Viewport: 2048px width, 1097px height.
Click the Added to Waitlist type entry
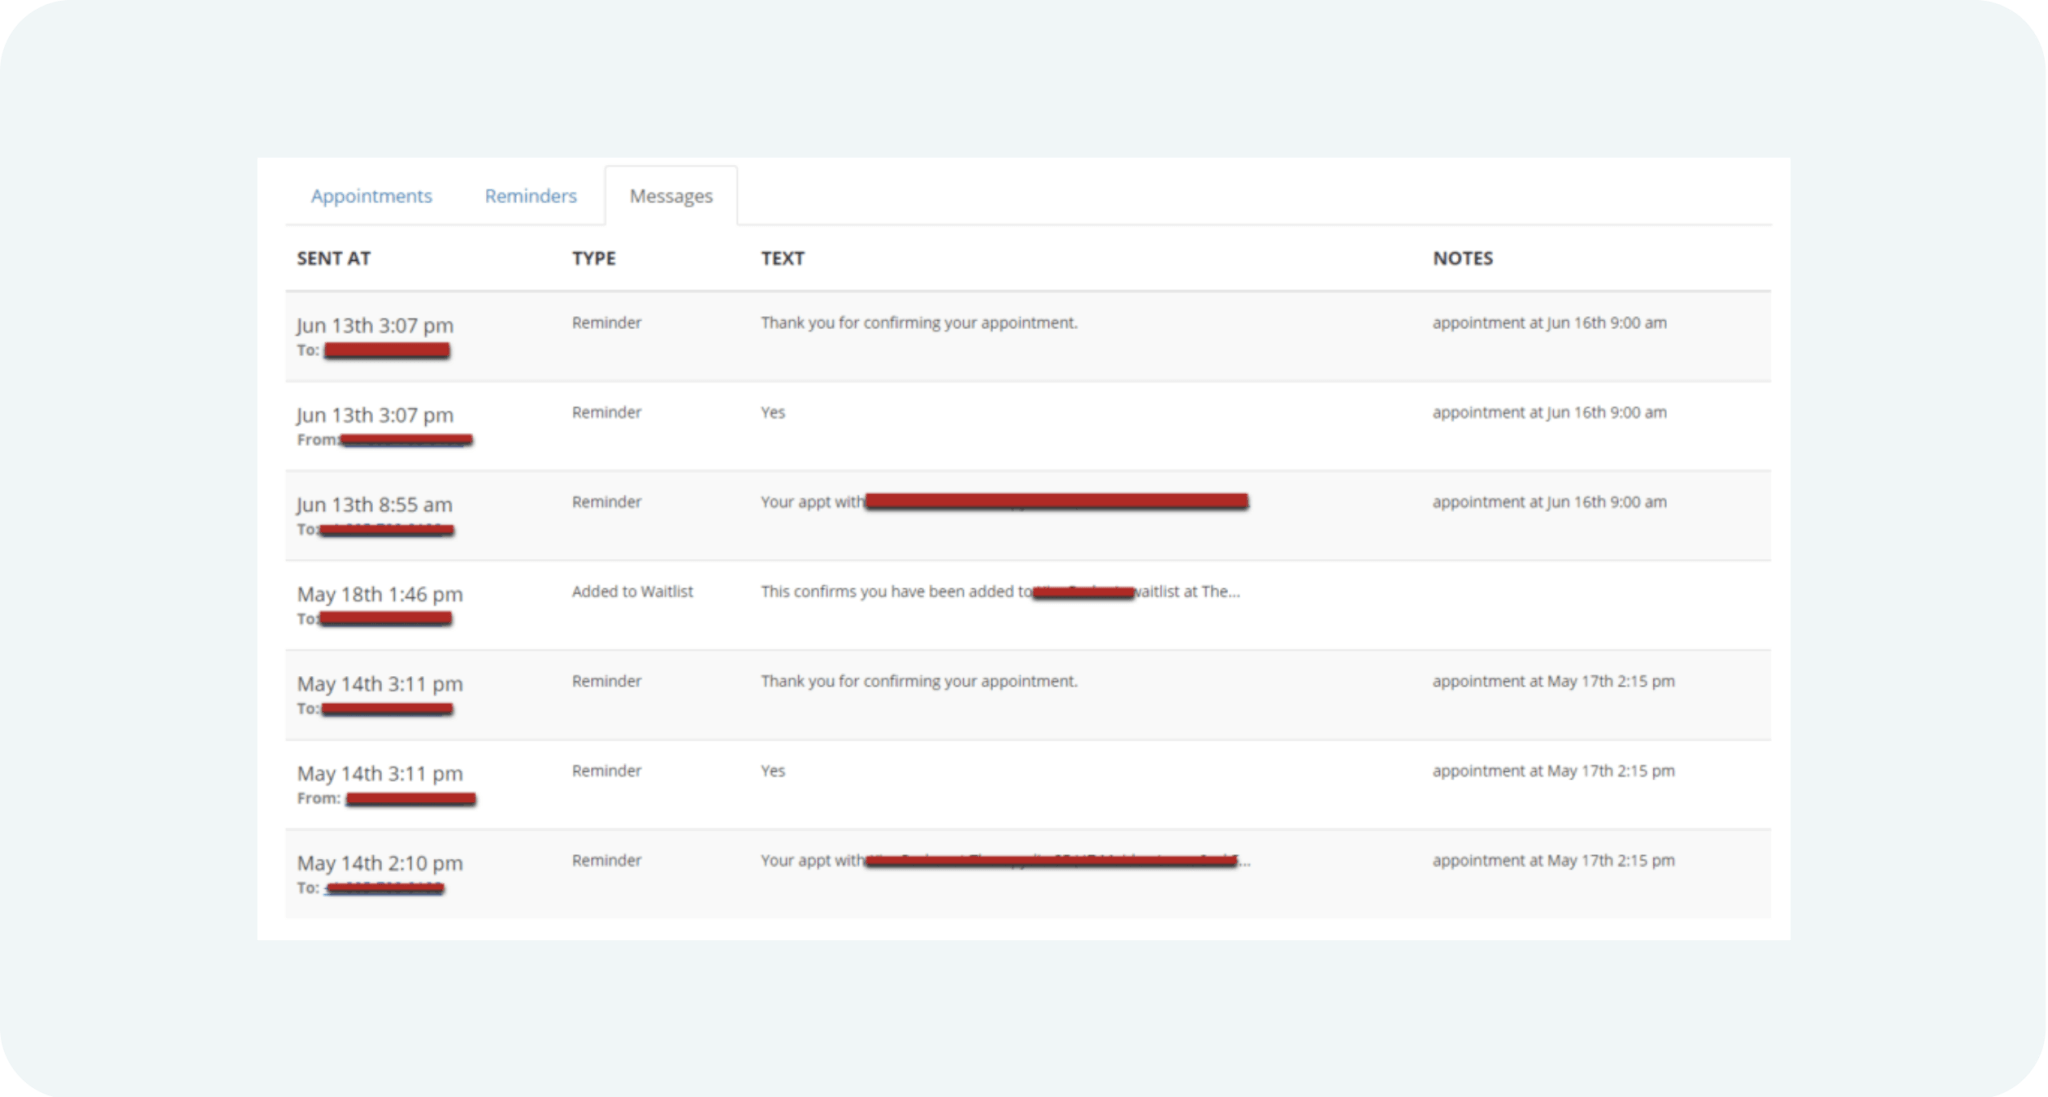point(632,592)
